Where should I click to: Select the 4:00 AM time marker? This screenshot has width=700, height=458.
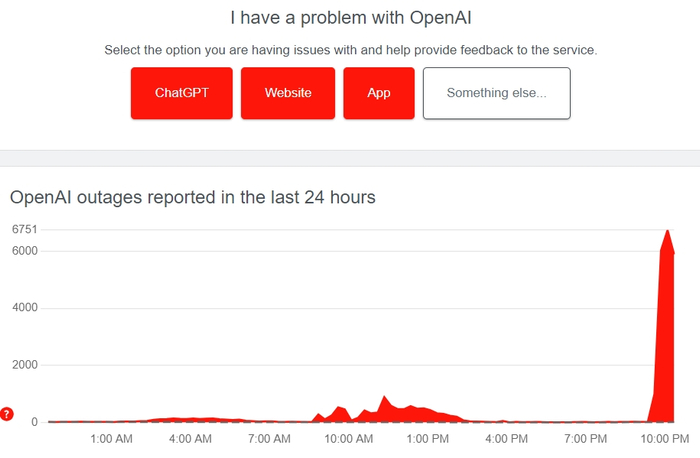190,439
